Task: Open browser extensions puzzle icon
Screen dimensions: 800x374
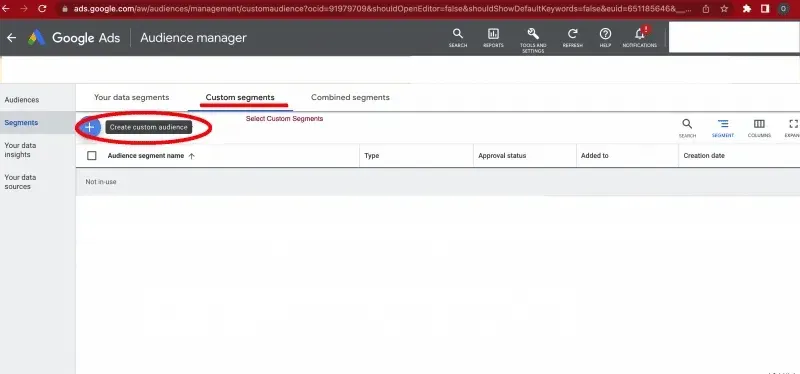Action: [x=747, y=9]
